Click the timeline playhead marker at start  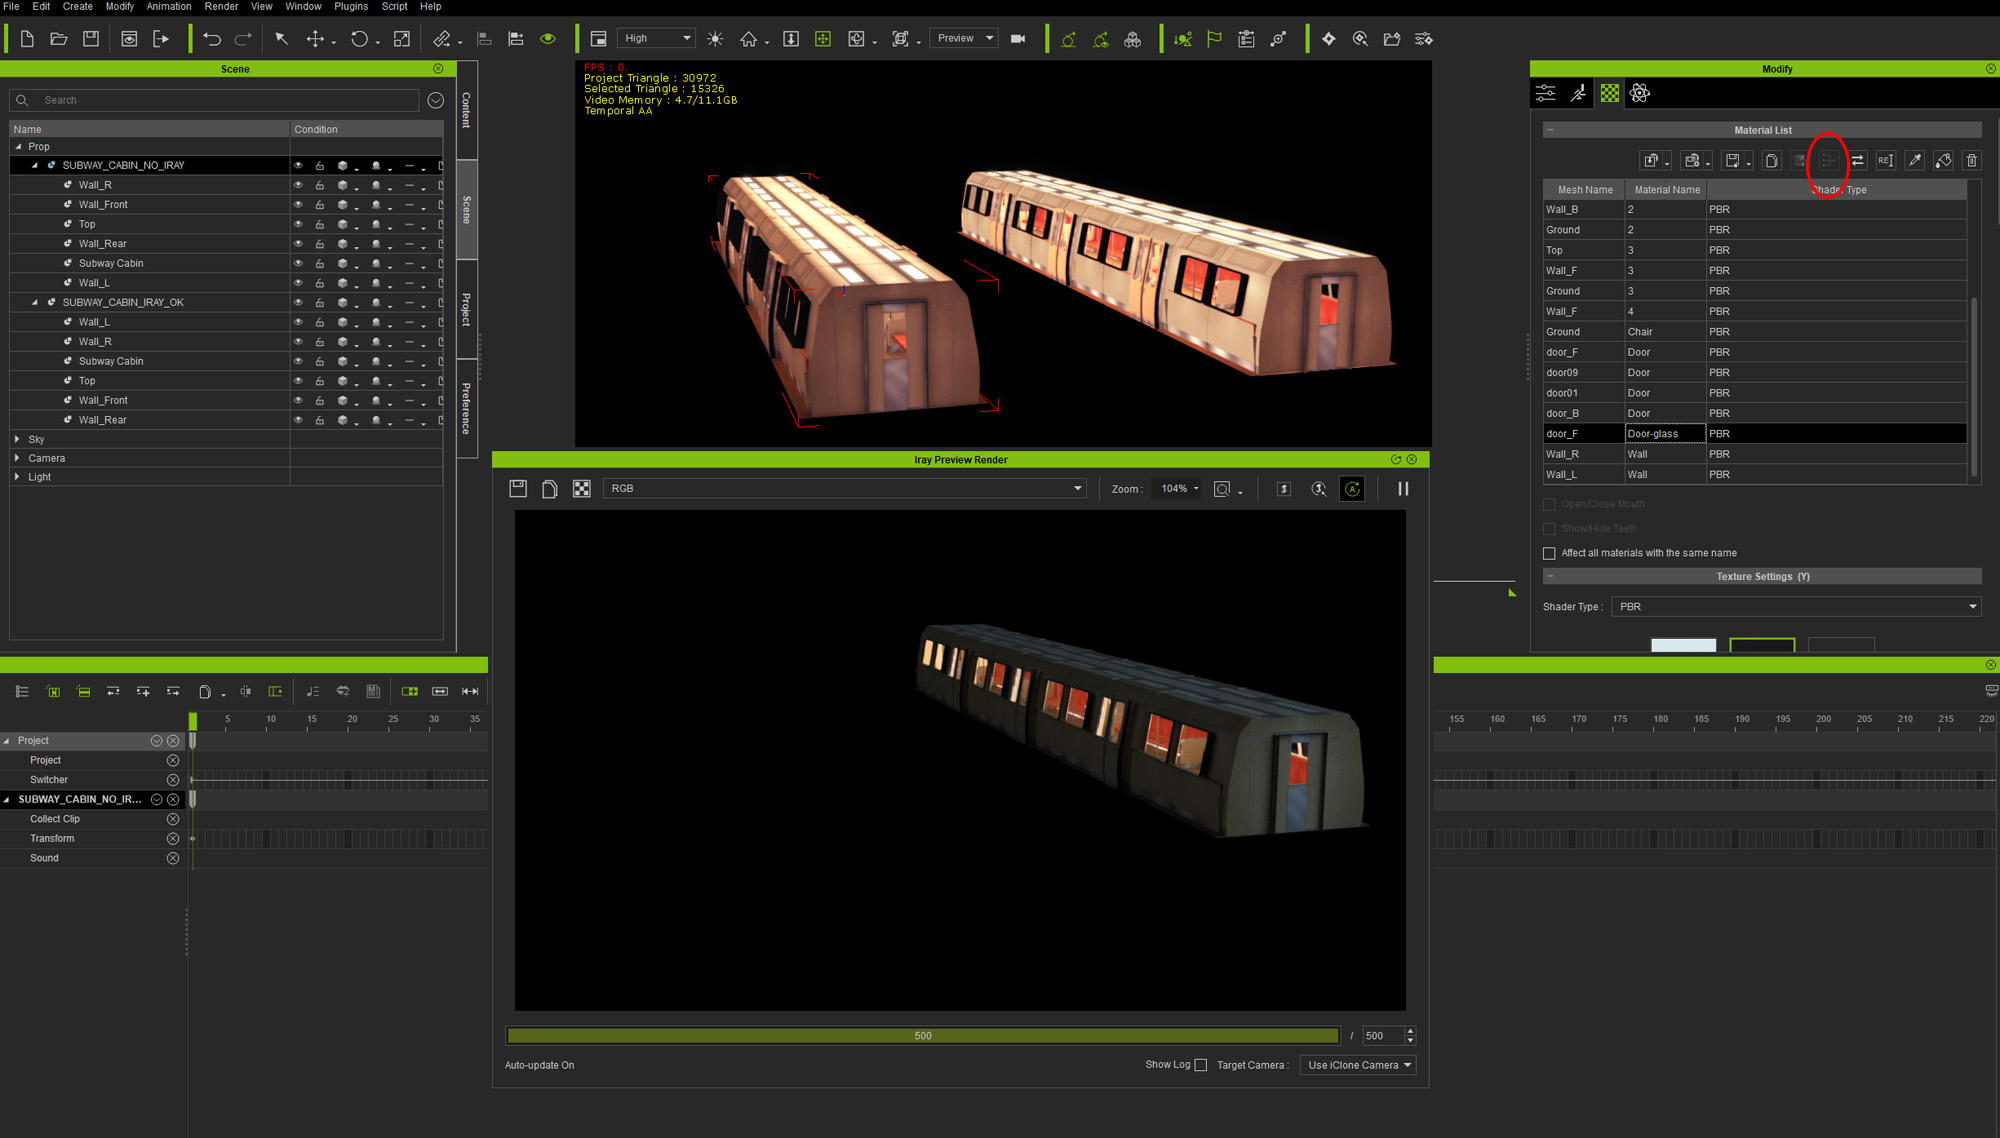tap(193, 720)
